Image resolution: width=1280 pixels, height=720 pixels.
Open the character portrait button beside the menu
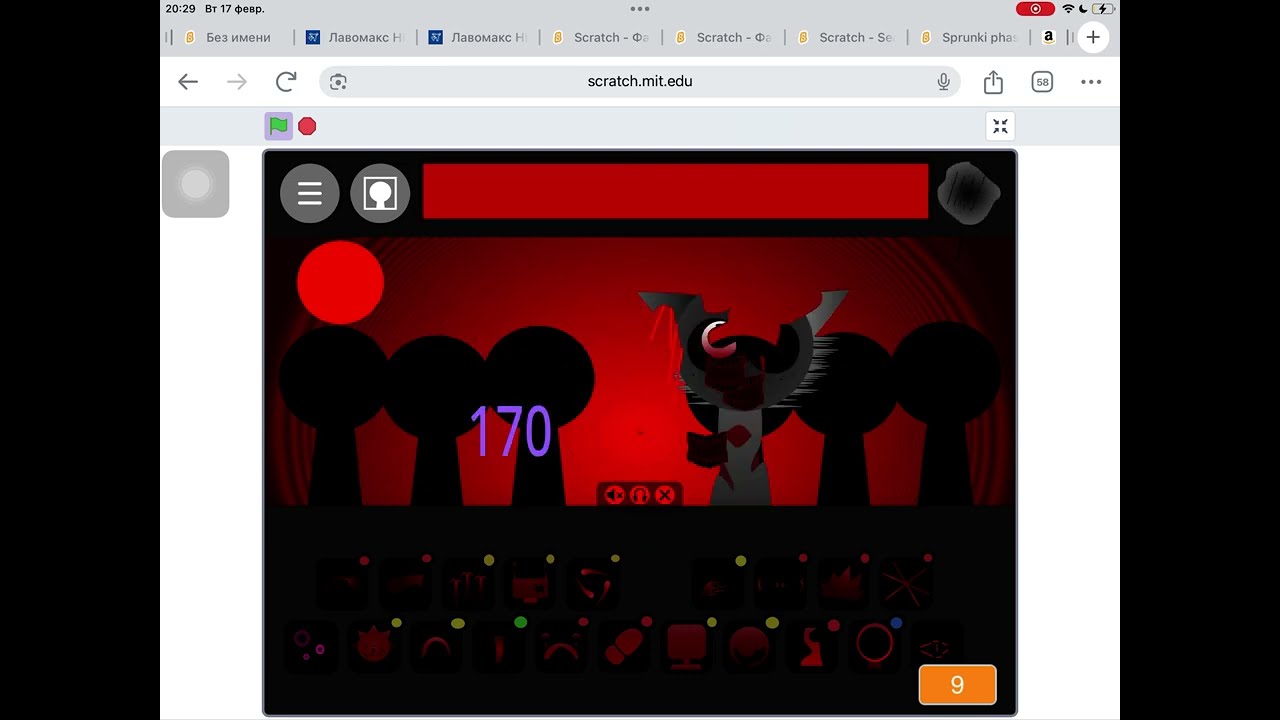pos(380,193)
